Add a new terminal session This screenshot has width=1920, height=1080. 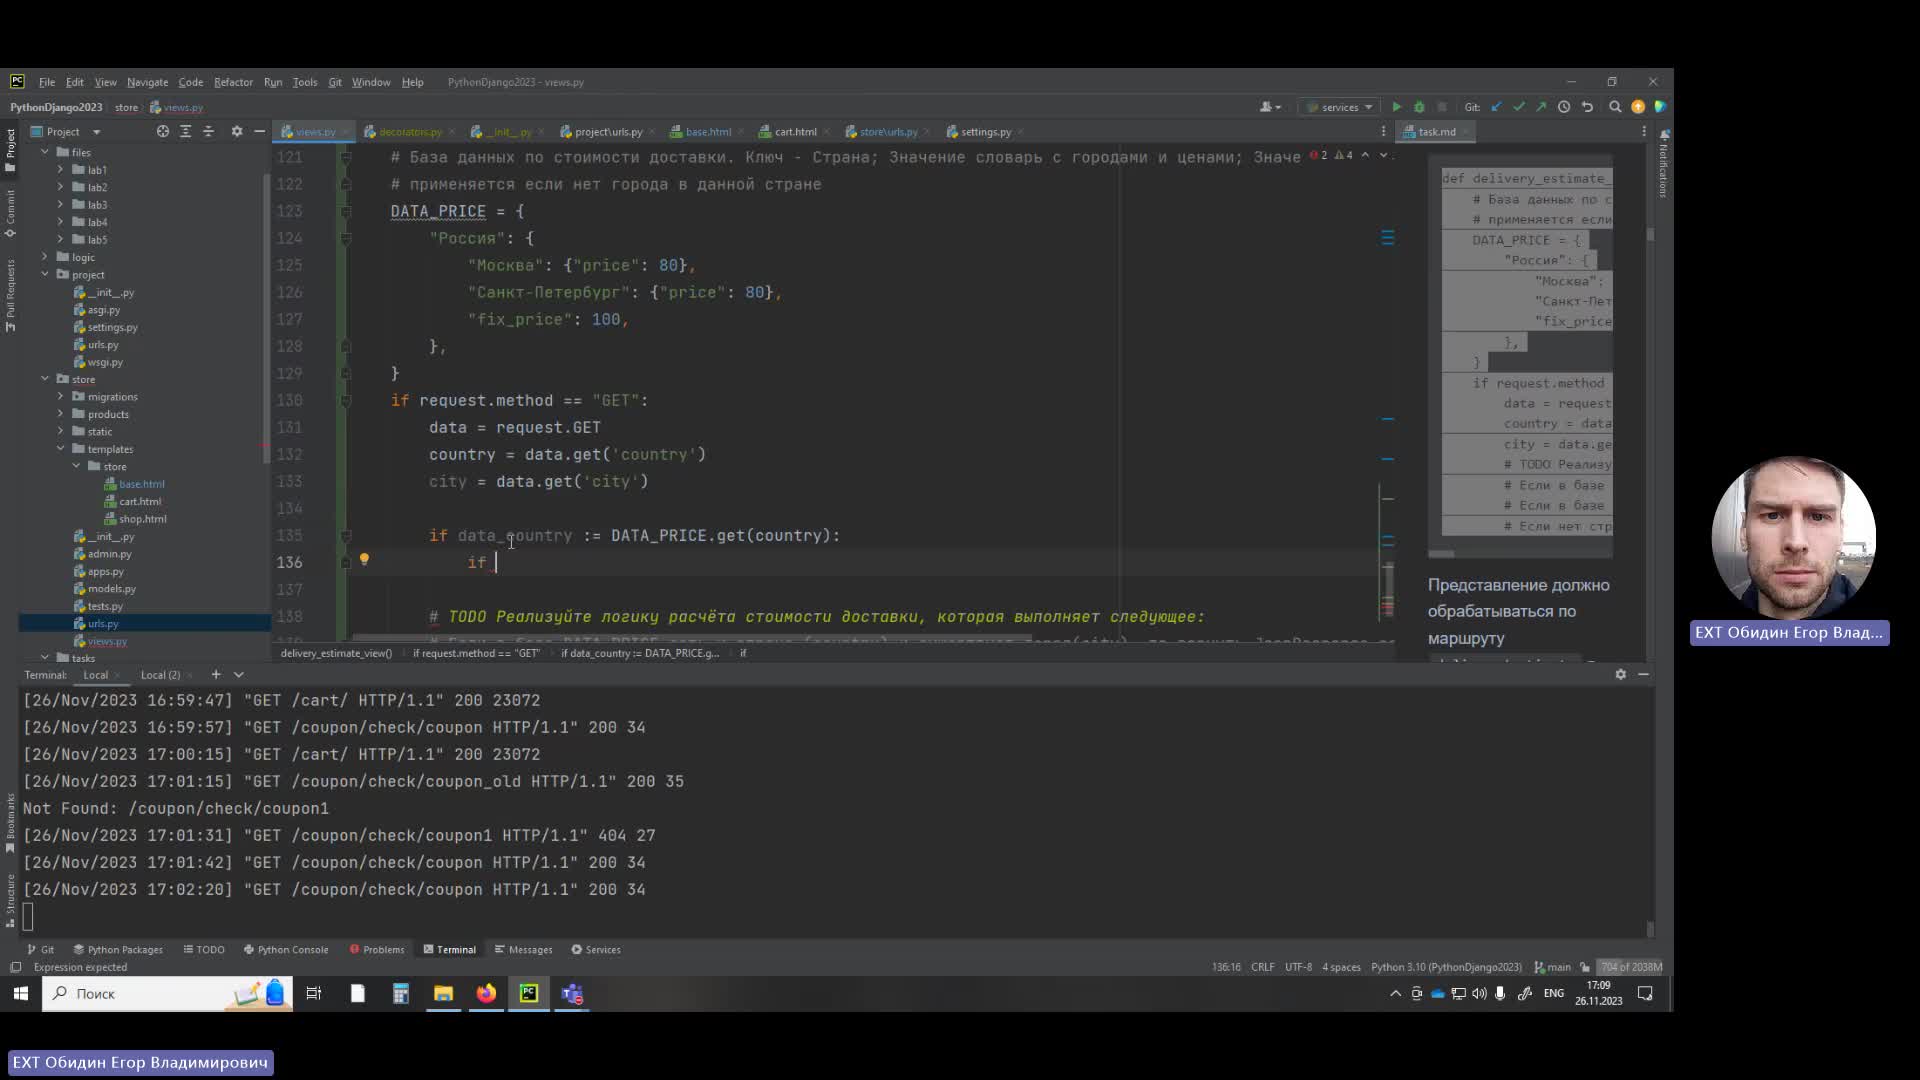(x=215, y=675)
